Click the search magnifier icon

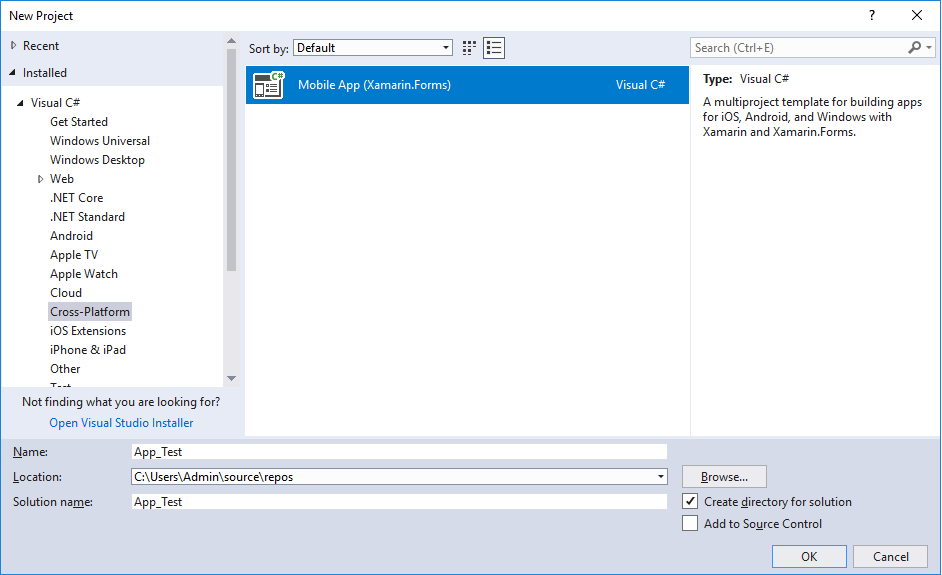pos(914,47)
